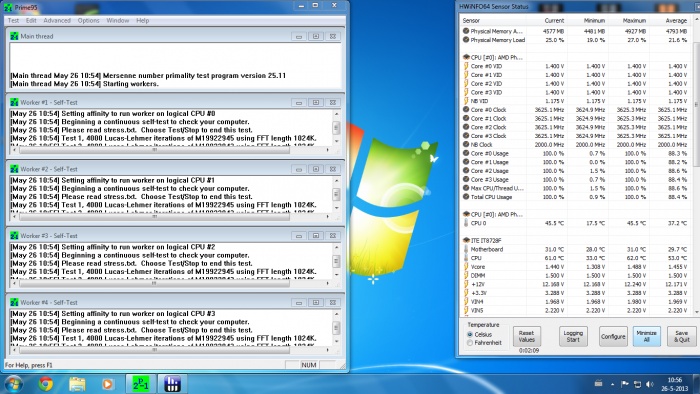The width and height of the screenshot is (700, 394).
Task: Click the Maximum column header
Action: click(x=634, y=21)
